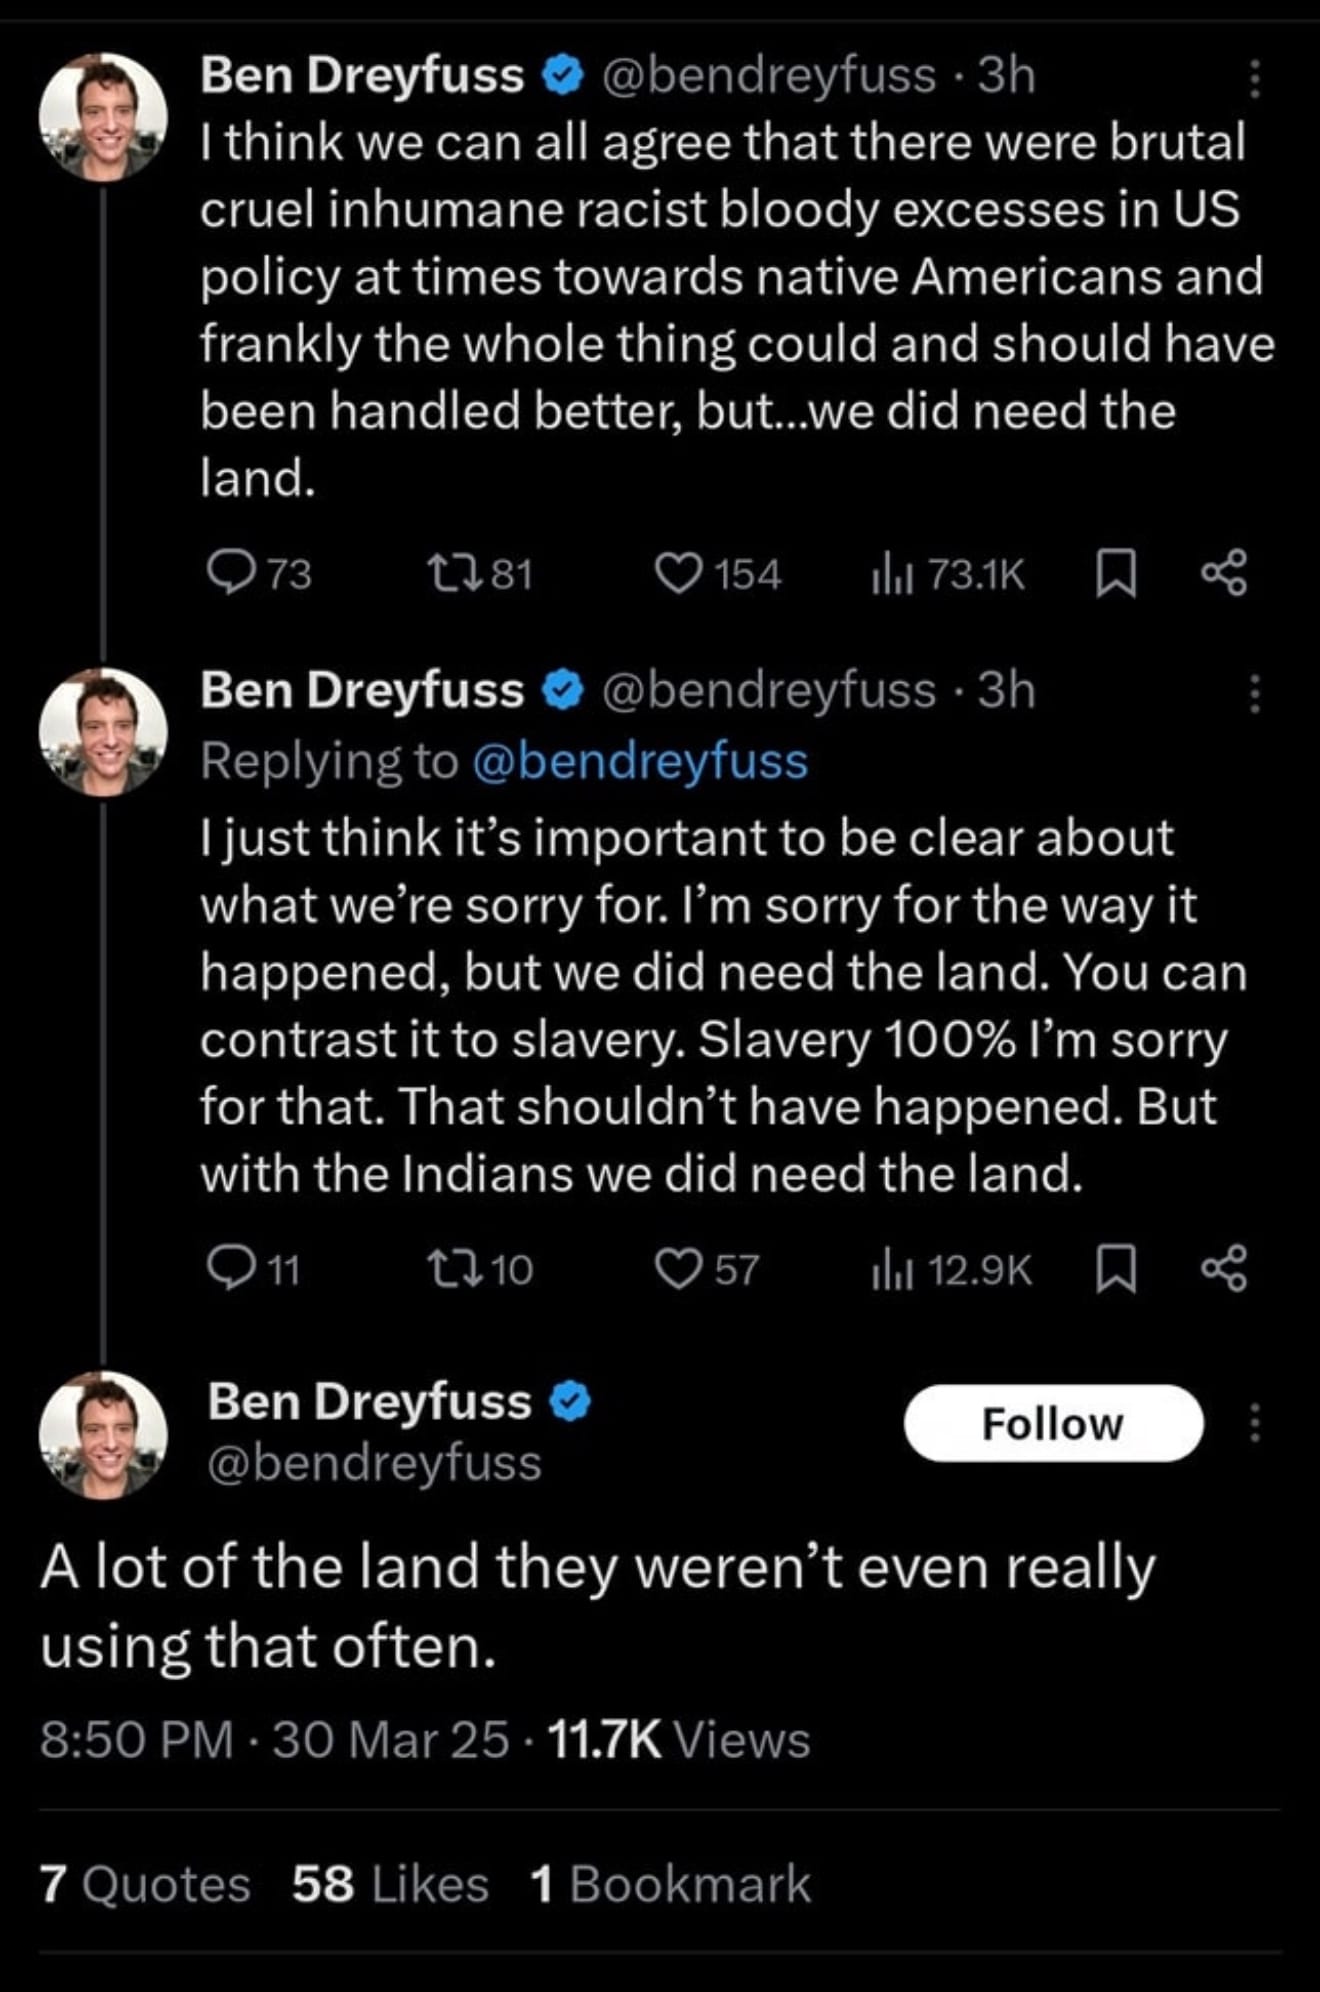Open more options menu on first tweet
The height and width of the screenshot is (1992, 1320).
click(x=1255, y=79)
